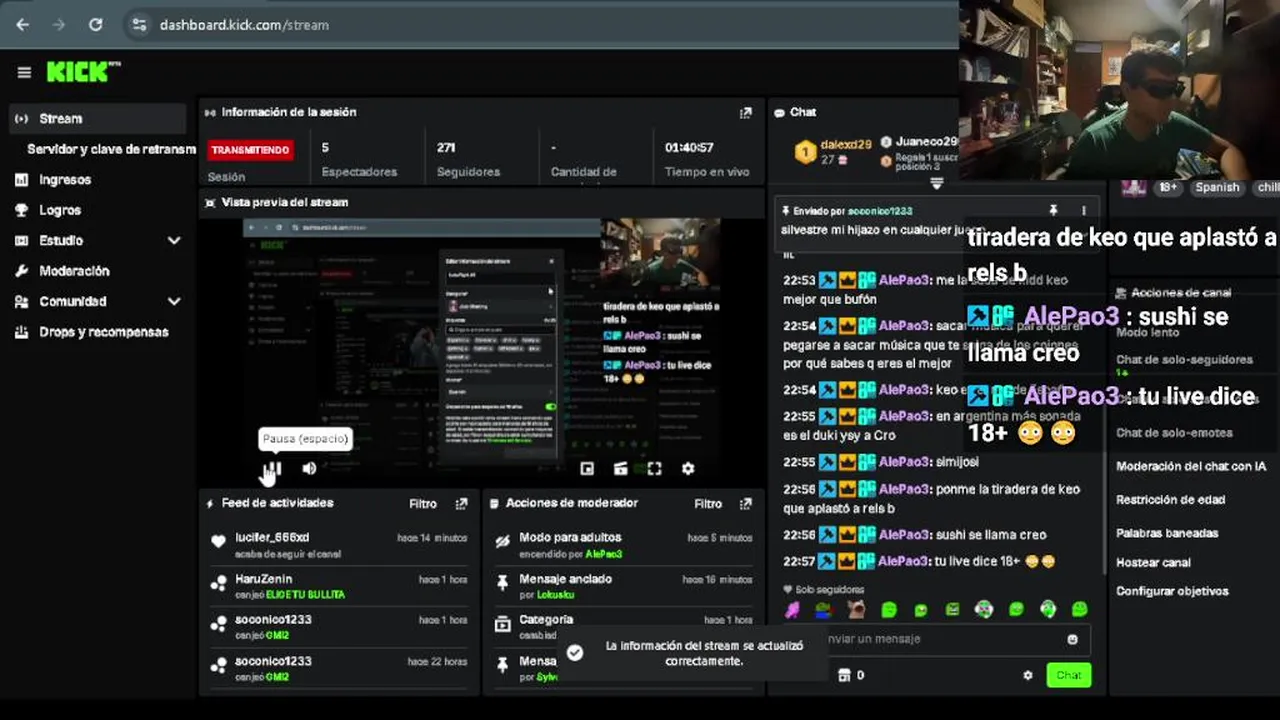Click pin icon beside Mensaje anclado by Lokusku
The width and height of the screenshot is (1280, 720).
pos(503,583)
